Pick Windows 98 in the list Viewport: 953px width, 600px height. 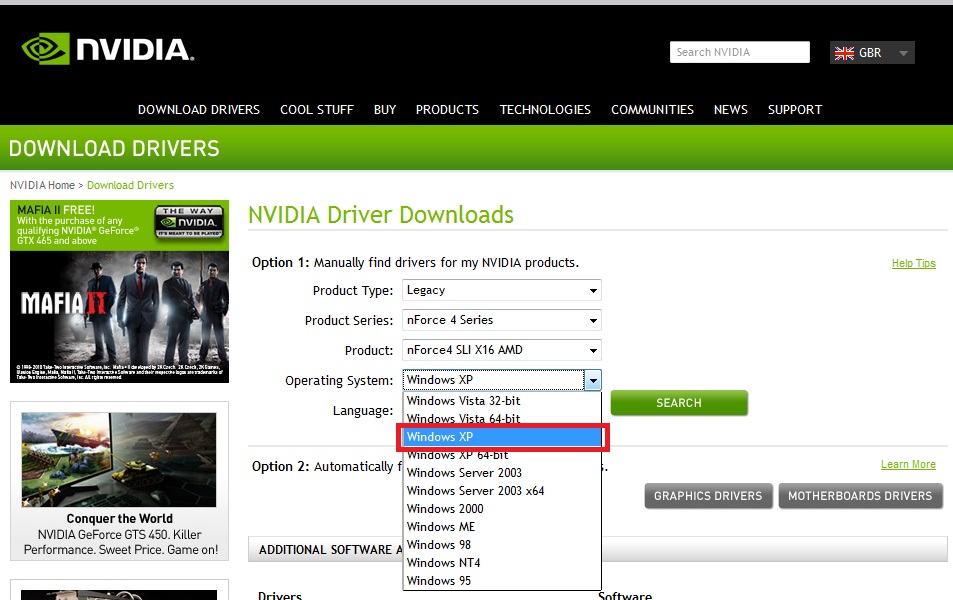pos(502,545)
